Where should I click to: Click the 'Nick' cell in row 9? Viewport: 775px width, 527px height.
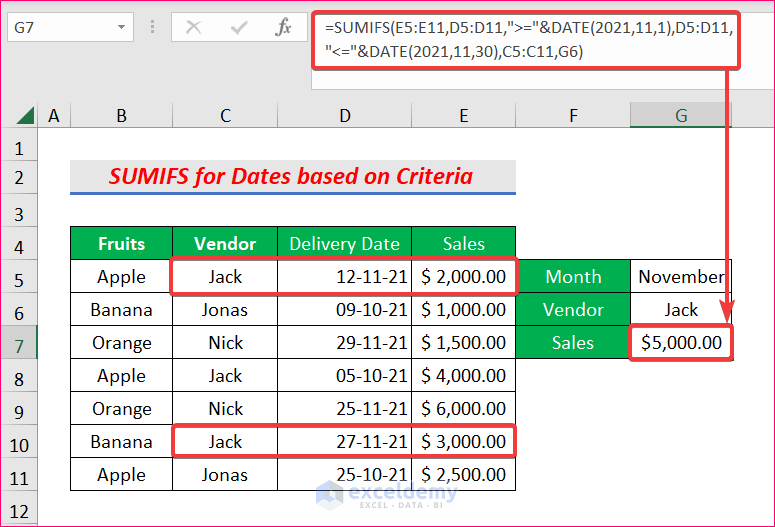[225, 408]
